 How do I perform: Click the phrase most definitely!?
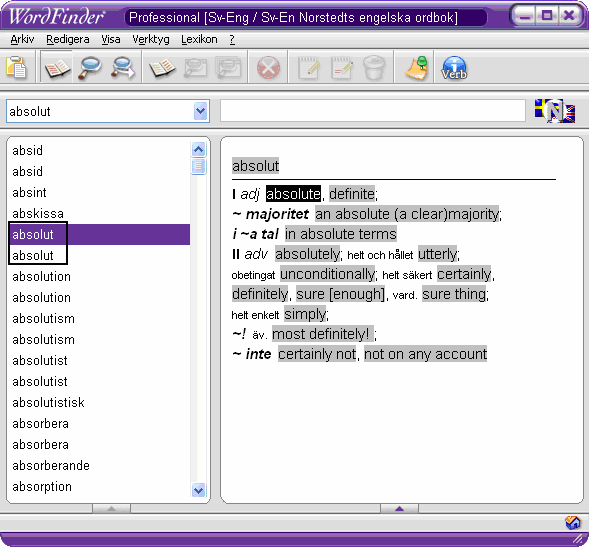tap(323, 334)
